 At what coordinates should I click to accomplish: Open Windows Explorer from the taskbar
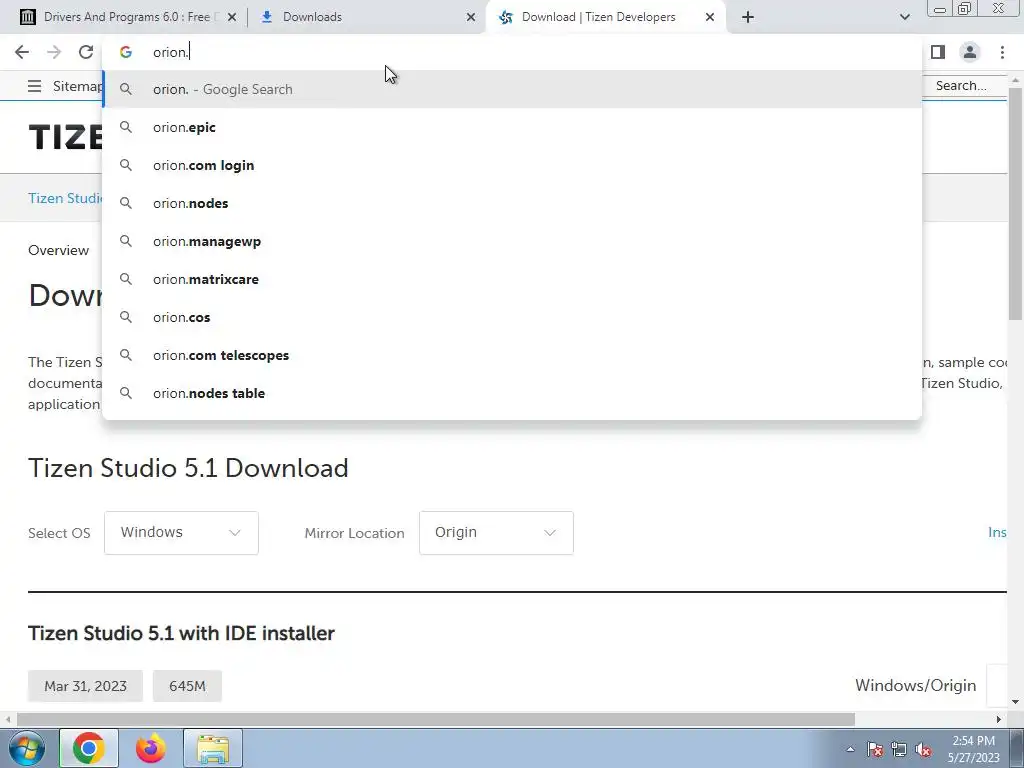213,748
